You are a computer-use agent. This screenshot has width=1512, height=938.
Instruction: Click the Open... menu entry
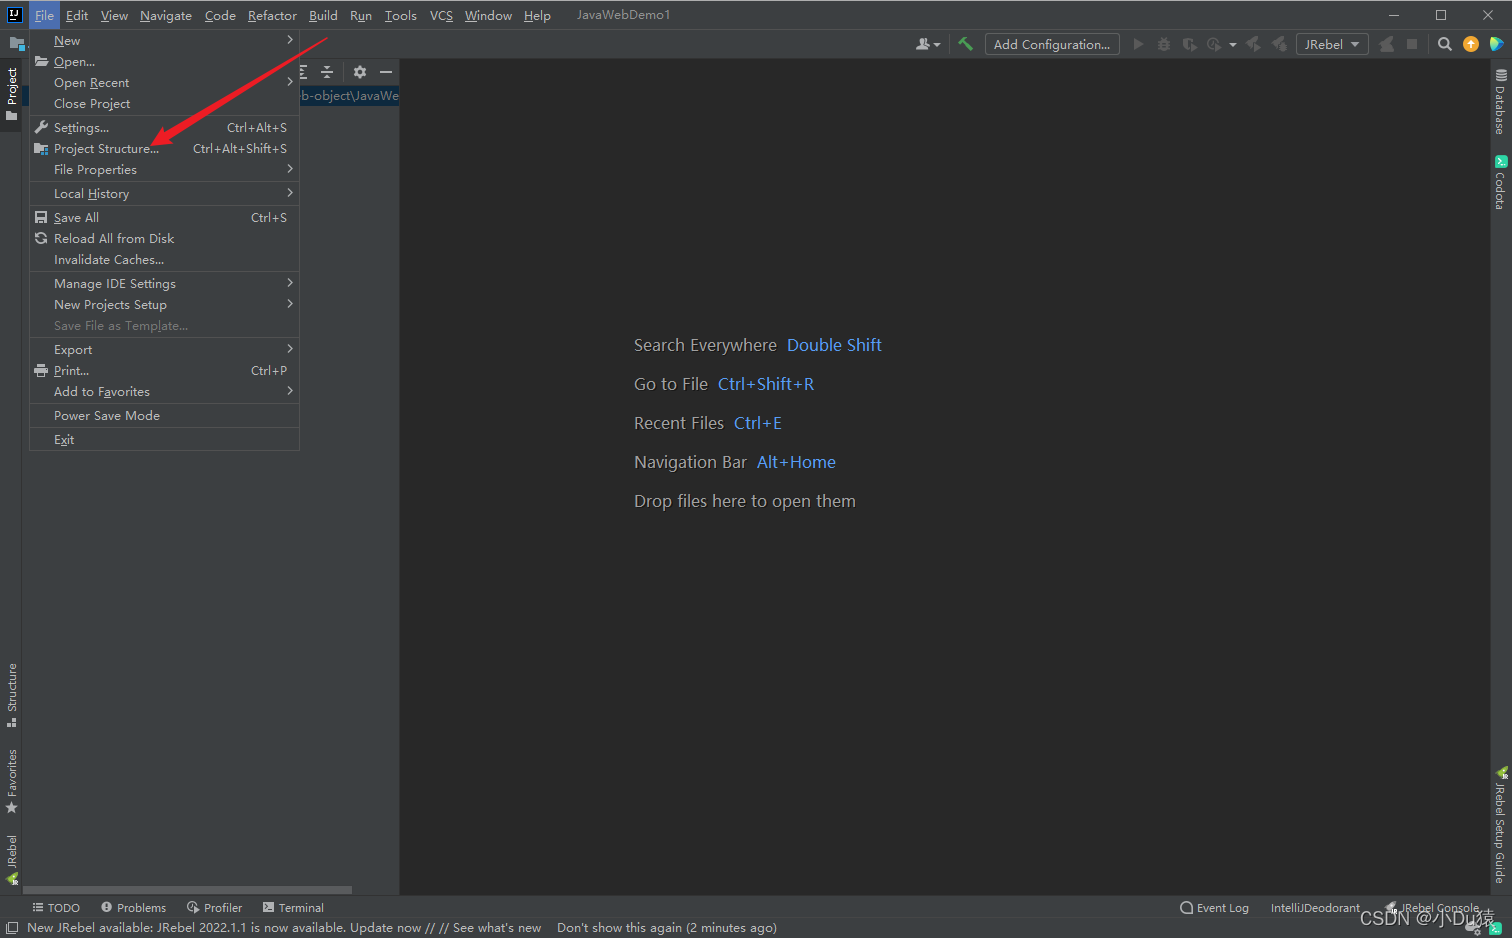(164, 62)
